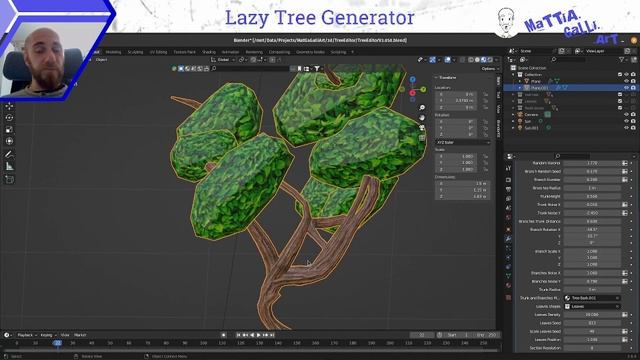Open the outliner filter dropdown
The image size is (640, 360).
[x=622, y=60]
